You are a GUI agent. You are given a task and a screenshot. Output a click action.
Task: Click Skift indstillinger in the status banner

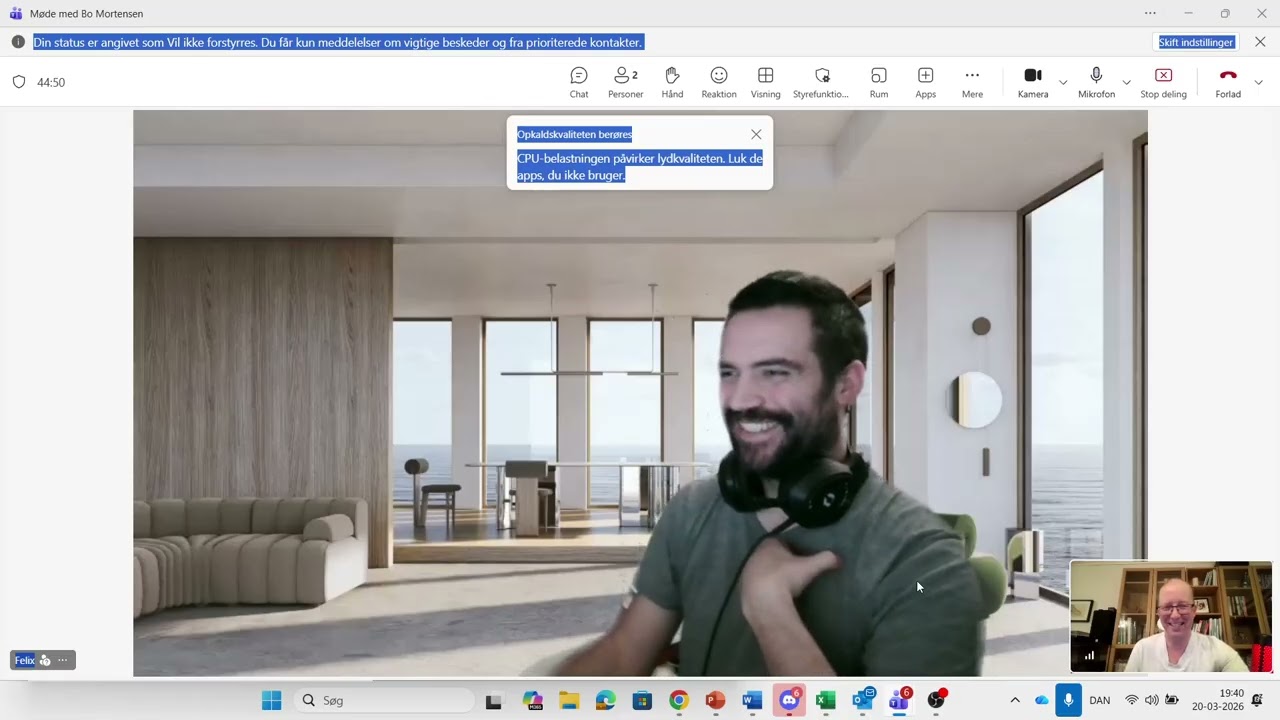[x=1196, y=42]
